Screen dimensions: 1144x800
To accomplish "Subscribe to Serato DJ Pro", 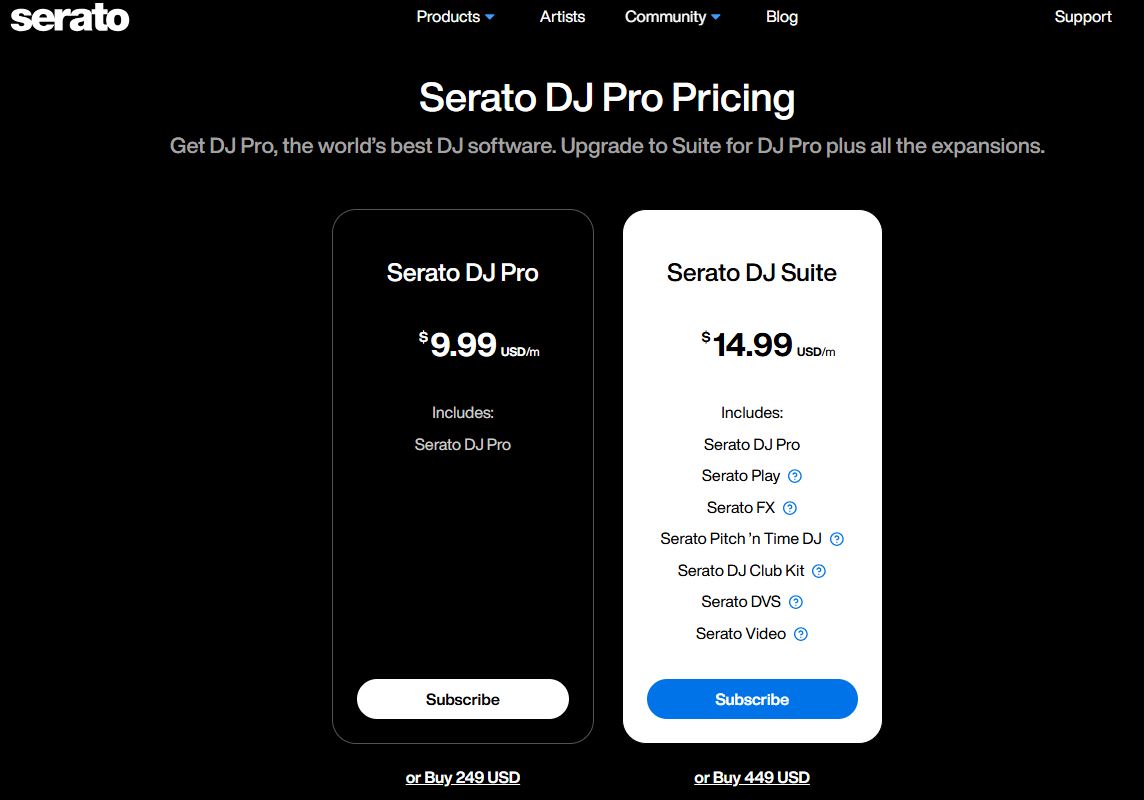I will point(462,699).
